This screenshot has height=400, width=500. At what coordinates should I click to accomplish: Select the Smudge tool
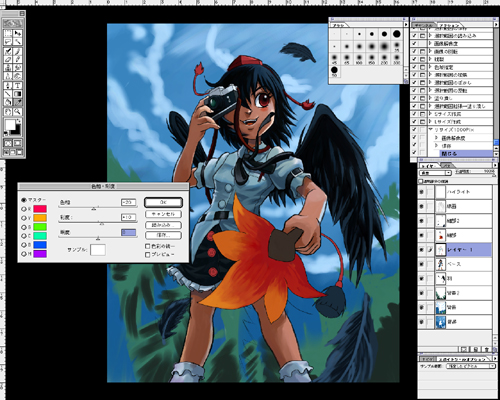tap(18, 68)
